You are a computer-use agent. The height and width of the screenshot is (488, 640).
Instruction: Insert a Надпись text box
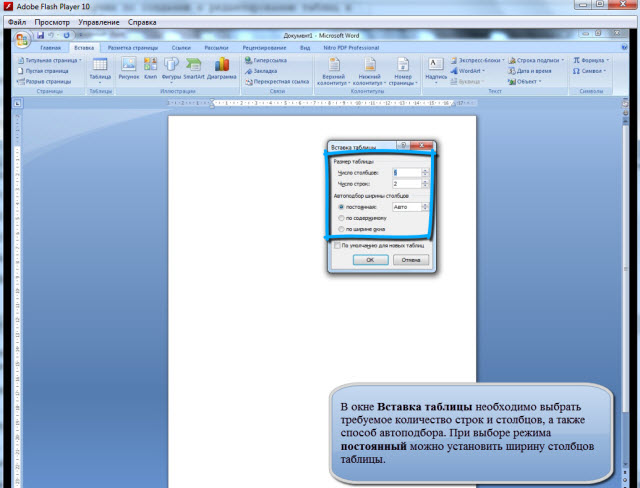coord(436,71)
